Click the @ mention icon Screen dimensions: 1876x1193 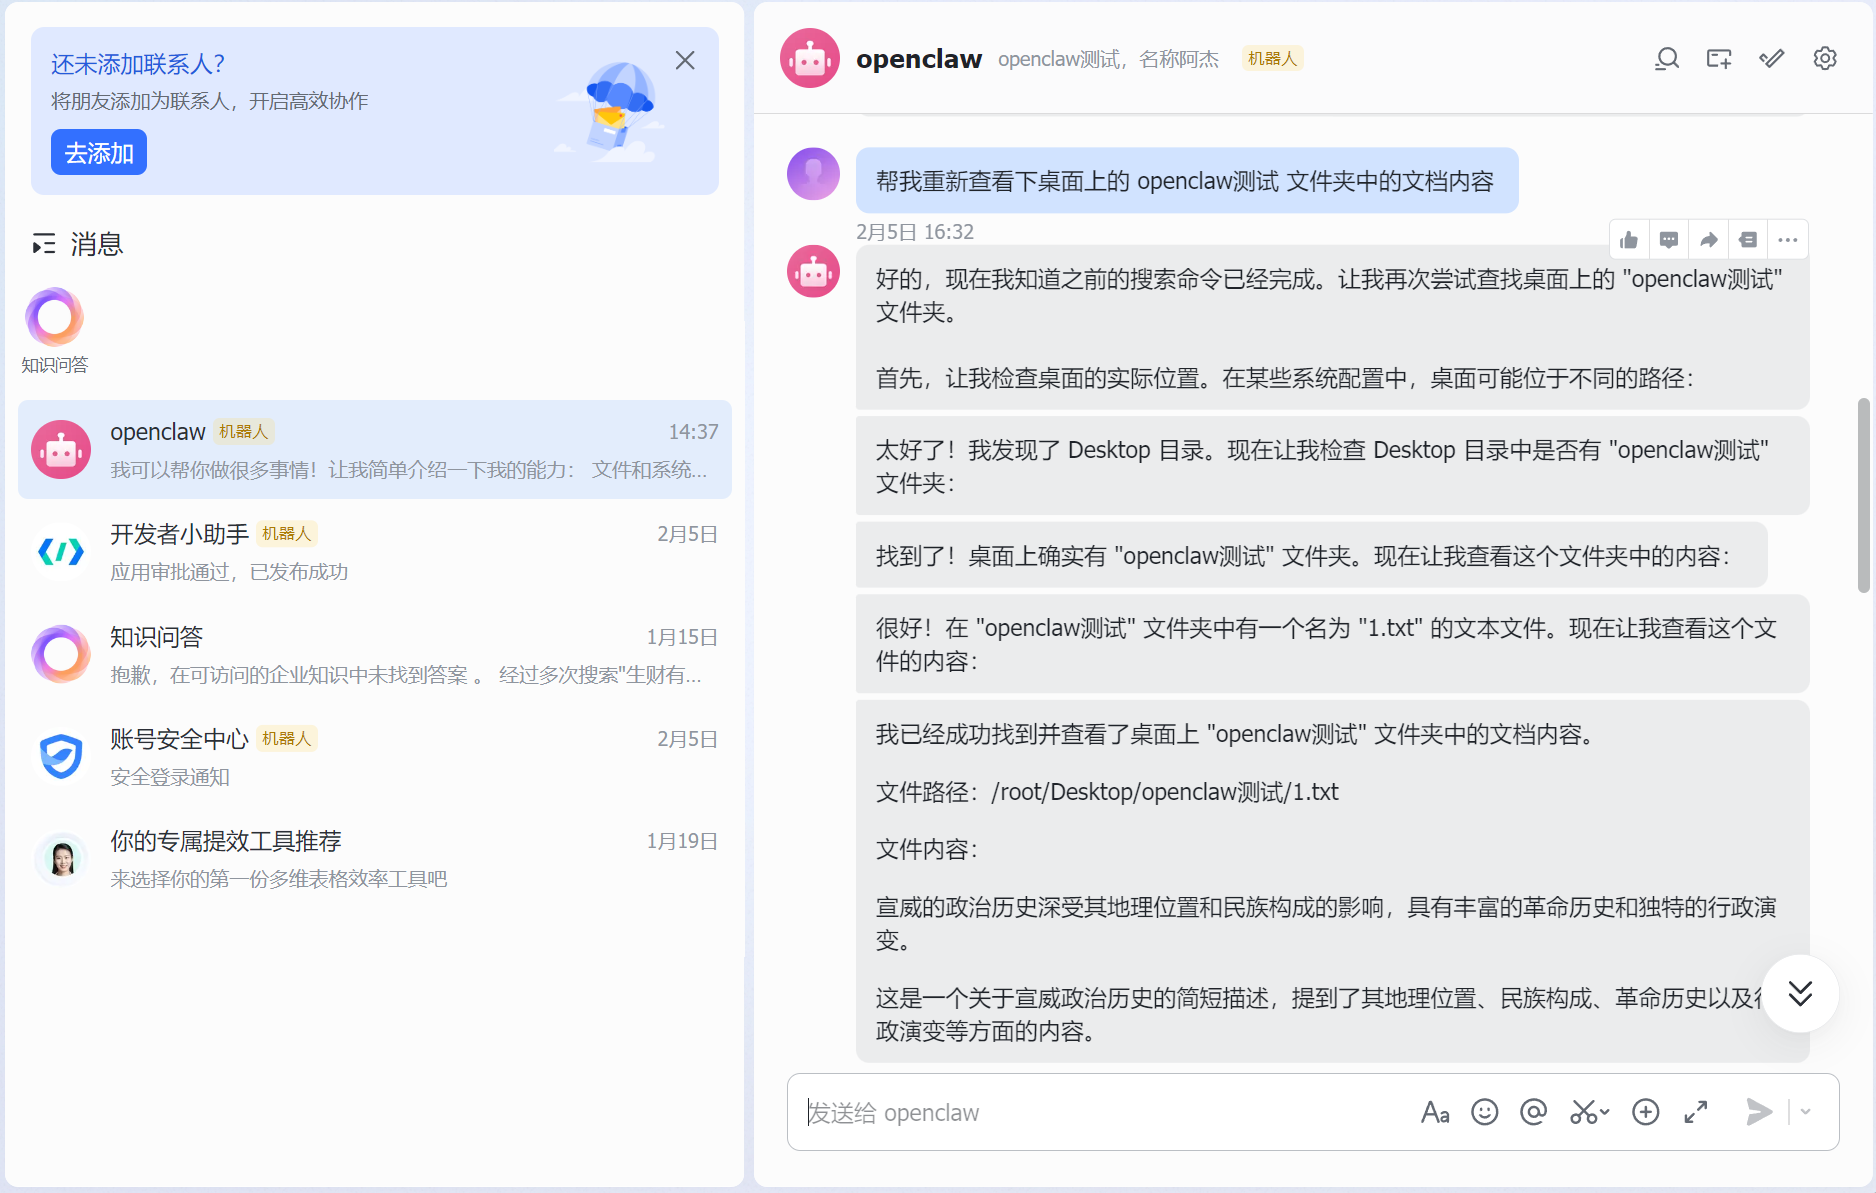click(1533, 1112)
